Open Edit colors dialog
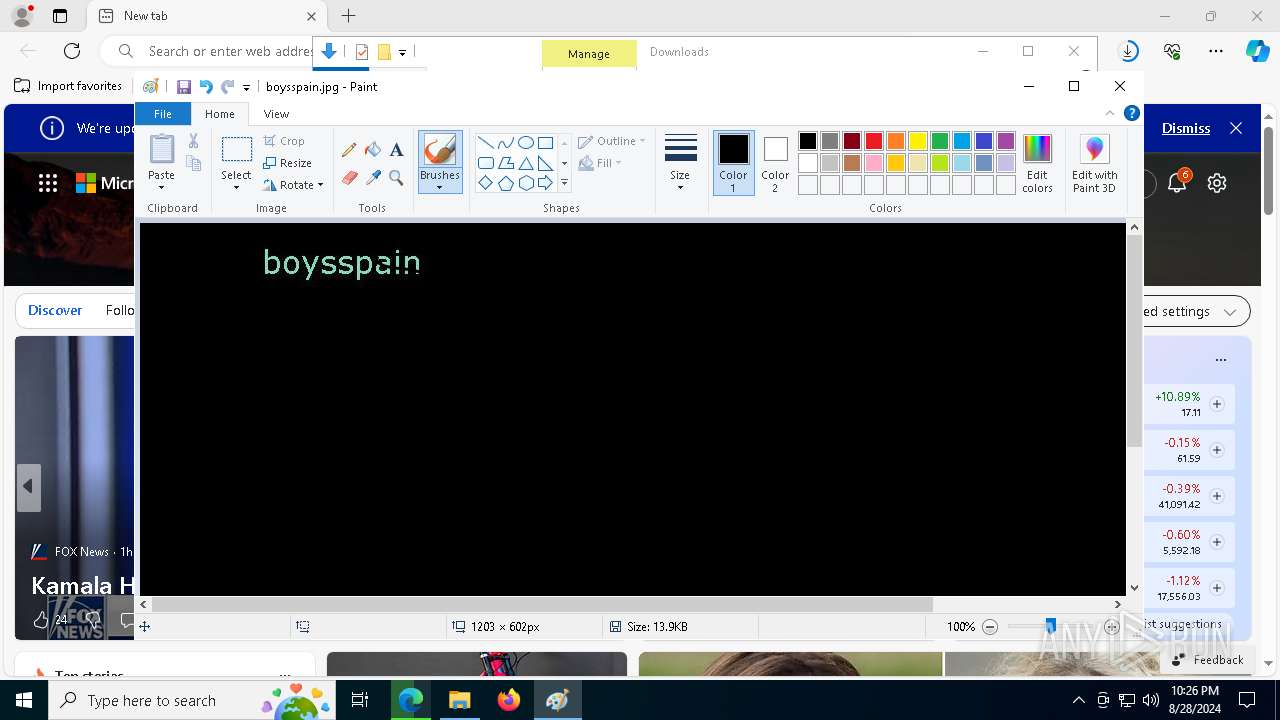This screenshot has width=1280, height=720. point(1037,164)
